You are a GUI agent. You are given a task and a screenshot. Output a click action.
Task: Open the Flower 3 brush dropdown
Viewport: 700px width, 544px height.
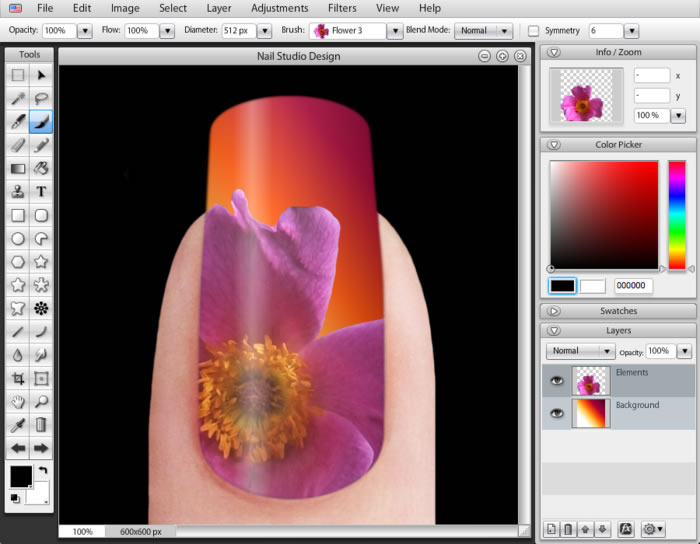(x=395, y=31)
